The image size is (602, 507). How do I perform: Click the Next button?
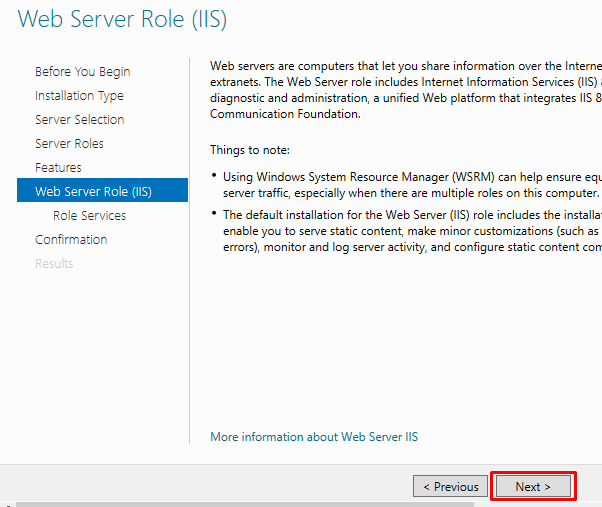533,486
